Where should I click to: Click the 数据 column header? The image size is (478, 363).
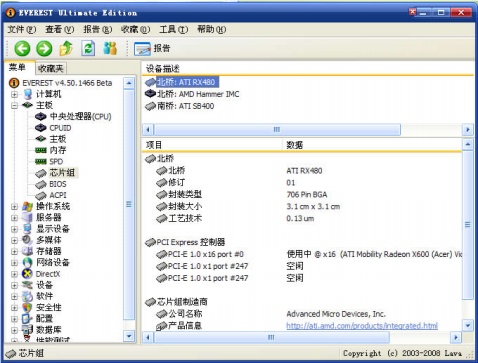[372, 145]
